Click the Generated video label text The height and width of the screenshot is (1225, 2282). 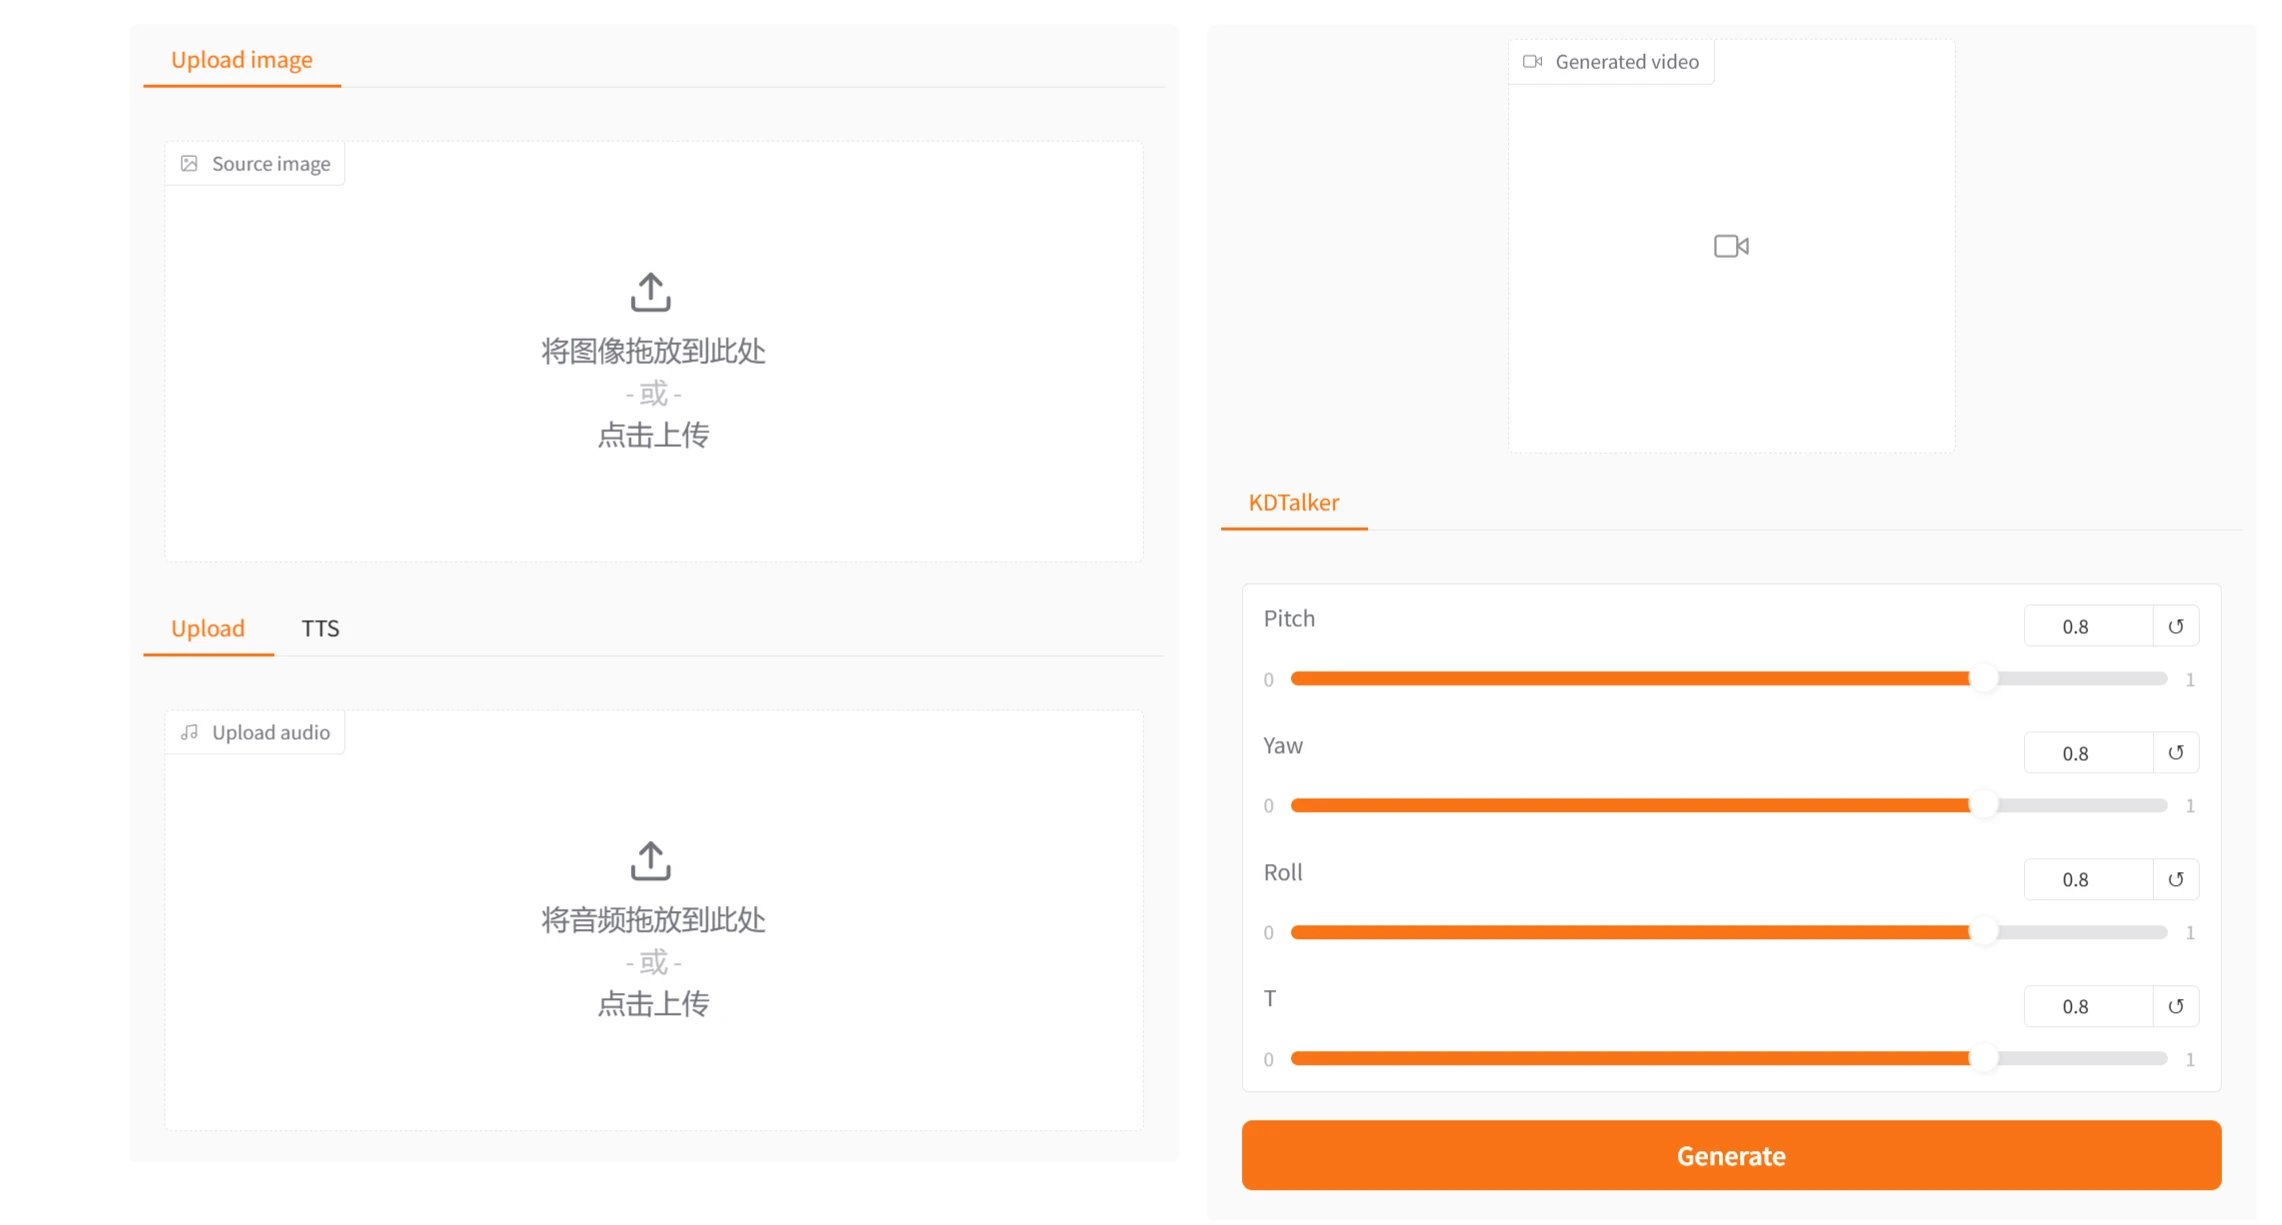pyautogui.click(x=1627, y=62)
